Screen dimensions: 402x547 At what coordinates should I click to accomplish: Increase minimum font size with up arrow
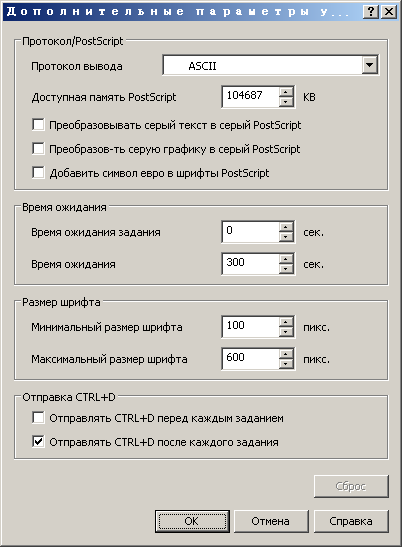click(x=286, y=322)
